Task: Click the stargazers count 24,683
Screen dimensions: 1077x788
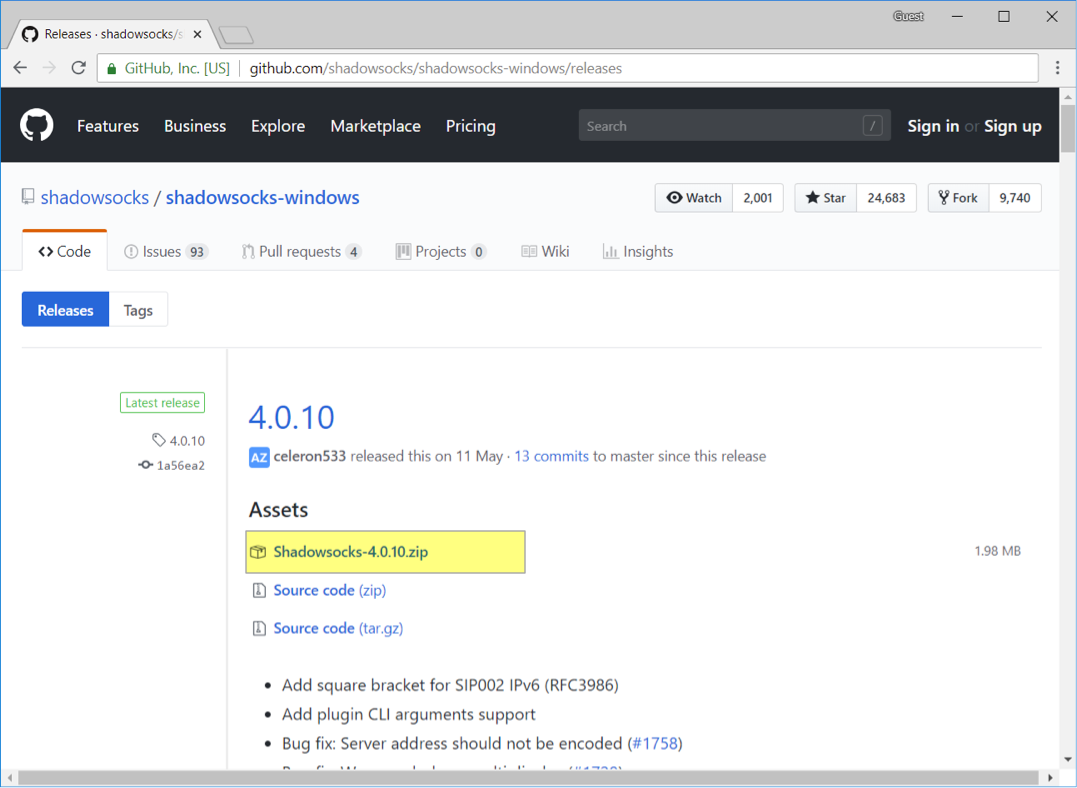Action: click(x=886, y=198)
